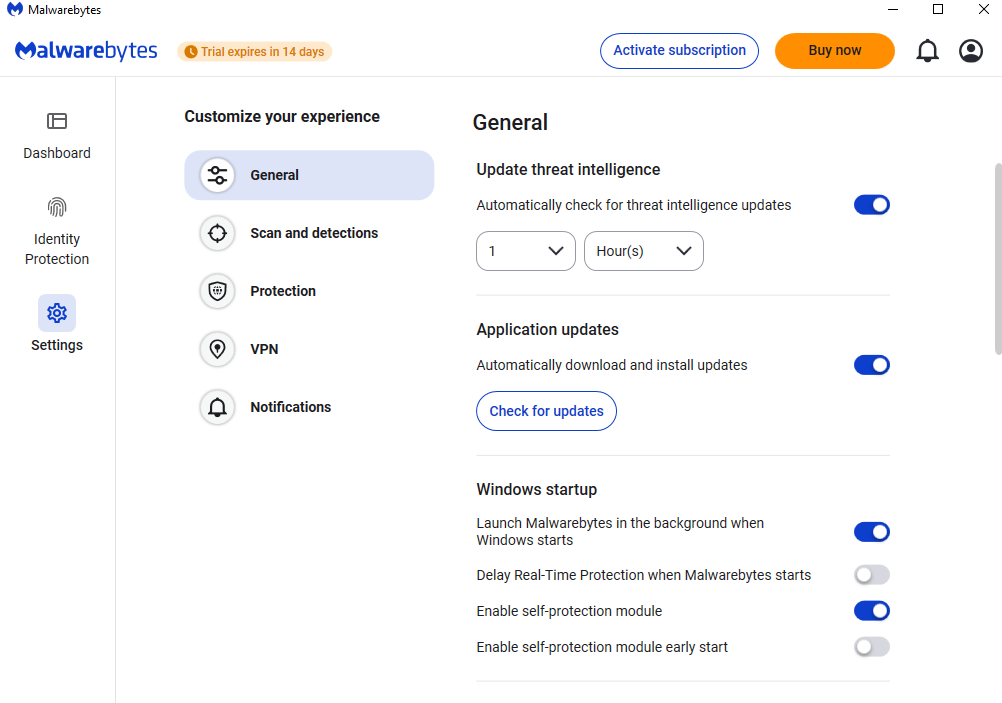Open the Dashboard icon in sidebar
The height and width of the screenshot is (703, 1002).
(57, 121)
